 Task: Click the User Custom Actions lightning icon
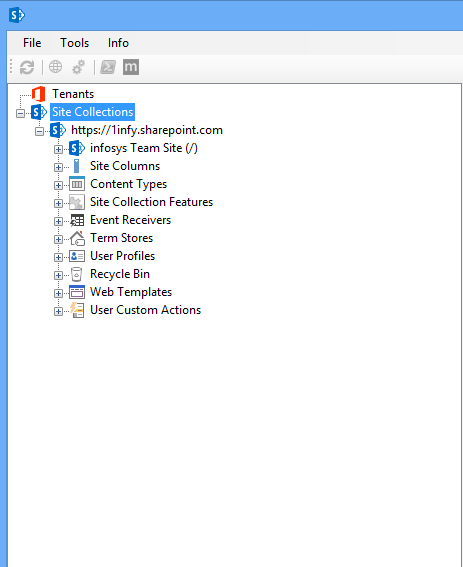point(77,310)
